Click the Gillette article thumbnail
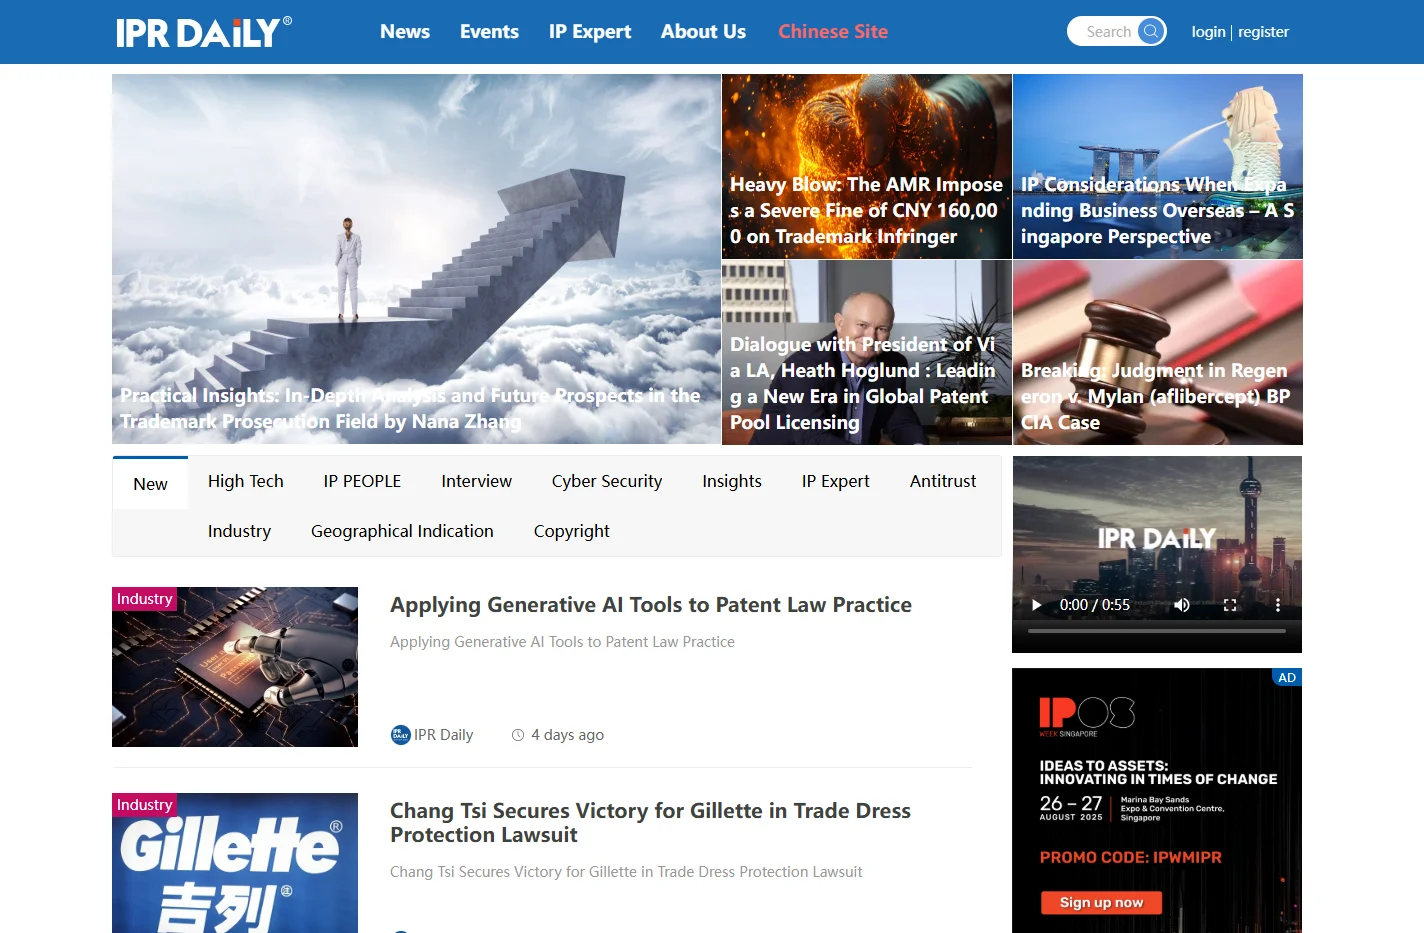1424x933 pixels. click(x=235, y=863)
